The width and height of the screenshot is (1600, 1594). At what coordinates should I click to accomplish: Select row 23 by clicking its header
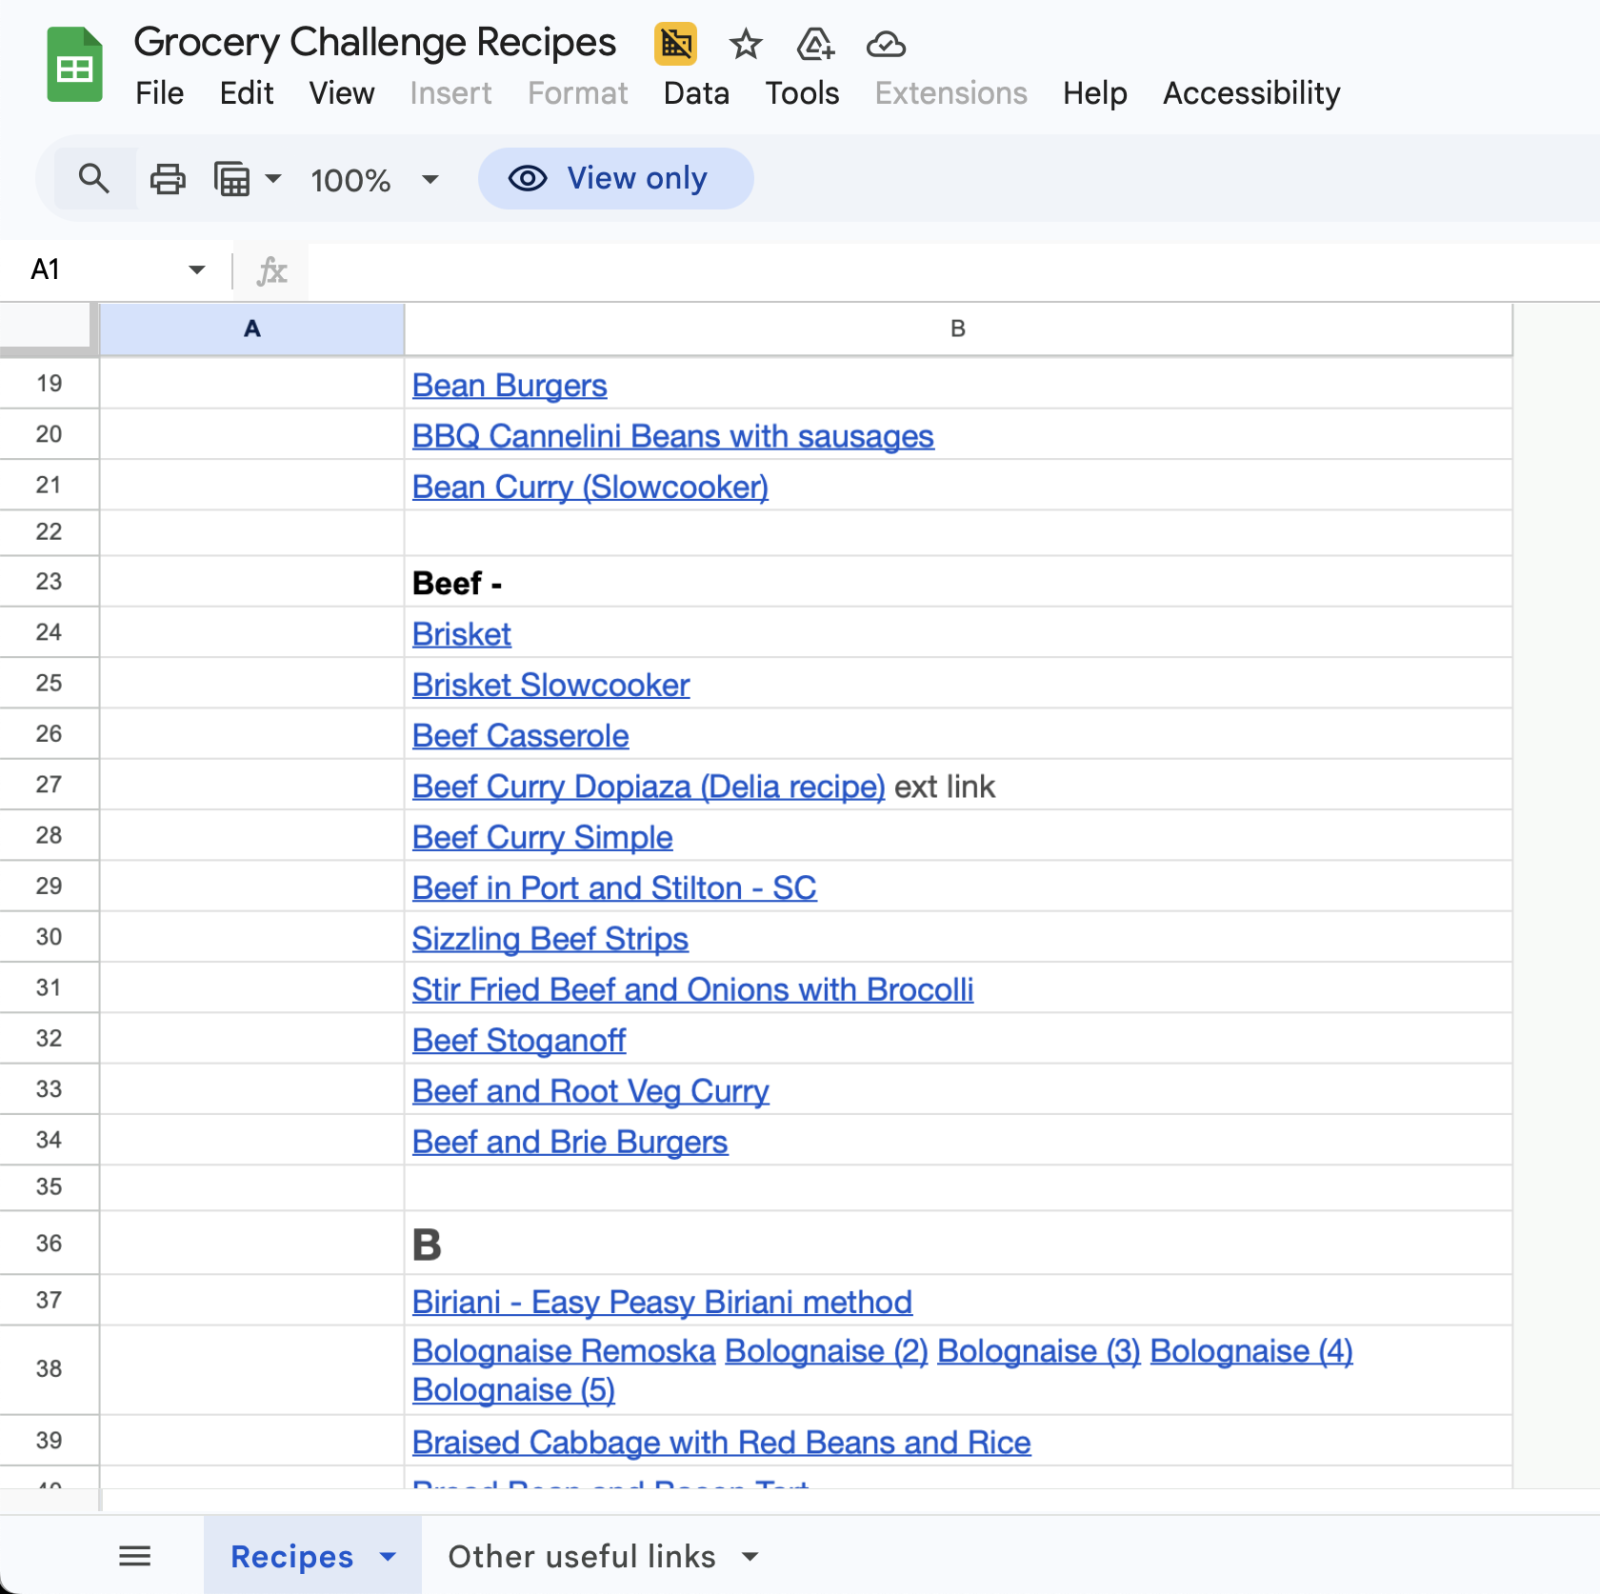(48, 582)
